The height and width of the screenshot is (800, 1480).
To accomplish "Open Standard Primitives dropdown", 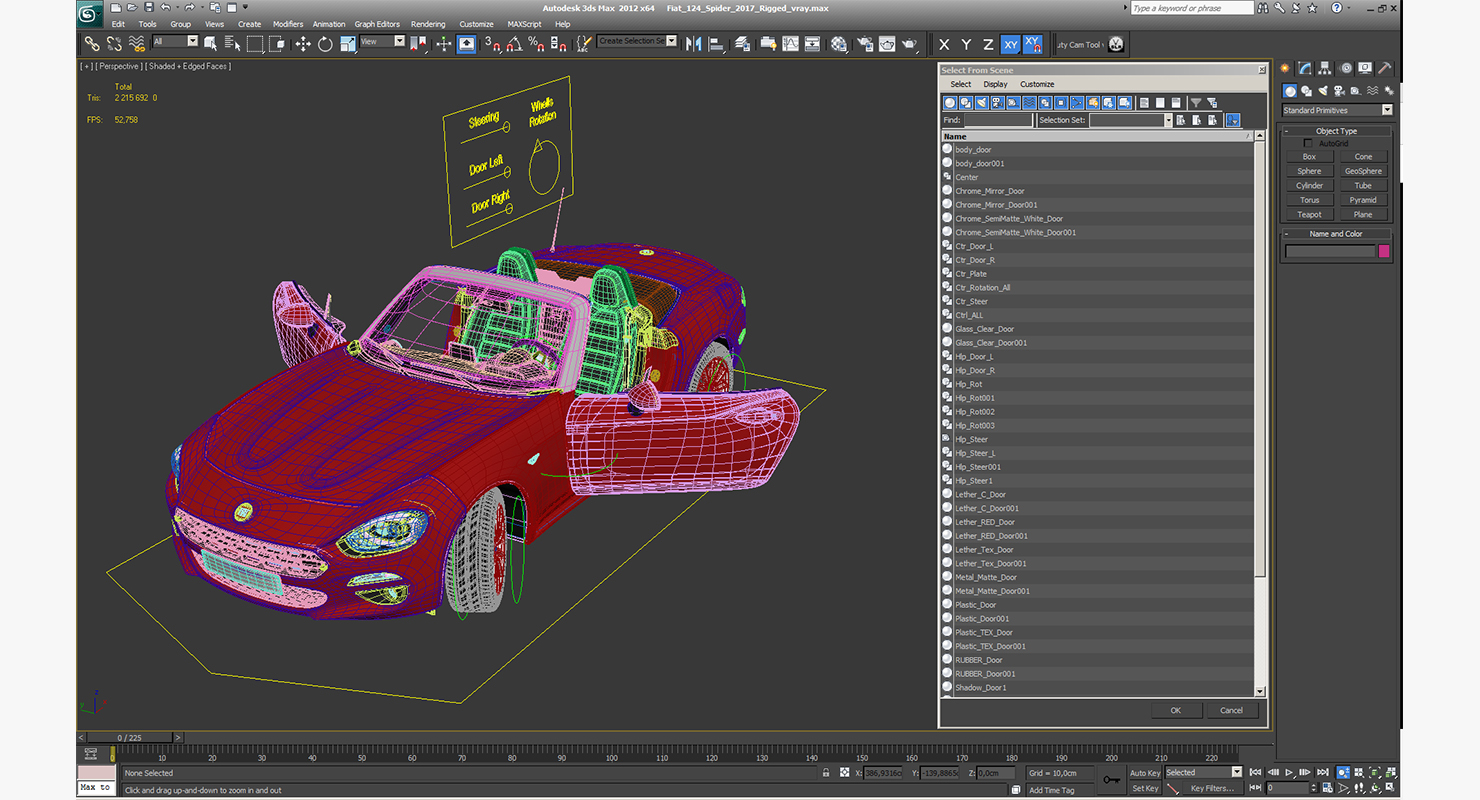I will (1337, 110).
